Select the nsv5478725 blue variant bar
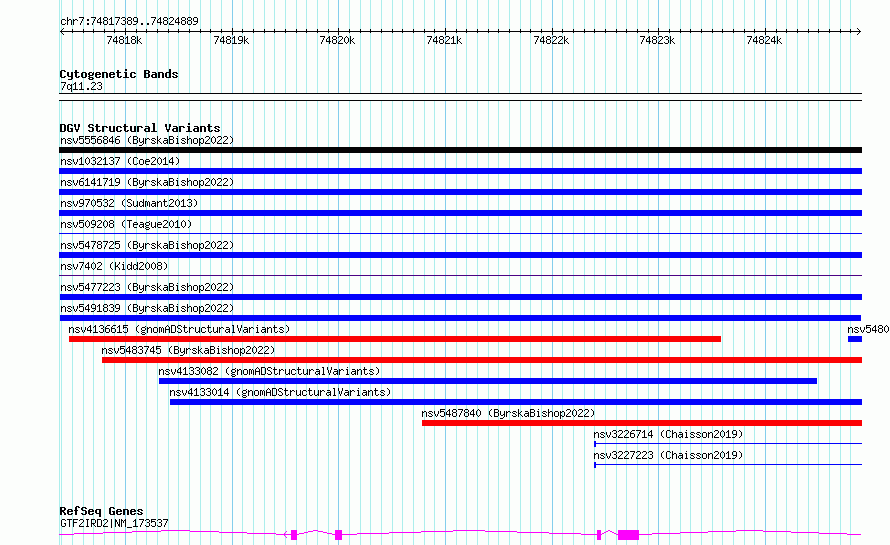The height and width of the screenshot is (545, 890). click(x=460, y=255)
